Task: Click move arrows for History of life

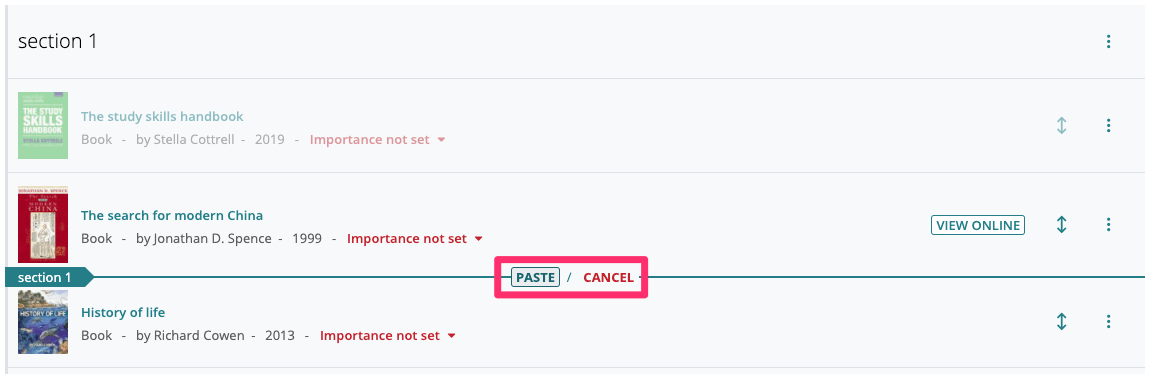Action: tap(1061, 321)
